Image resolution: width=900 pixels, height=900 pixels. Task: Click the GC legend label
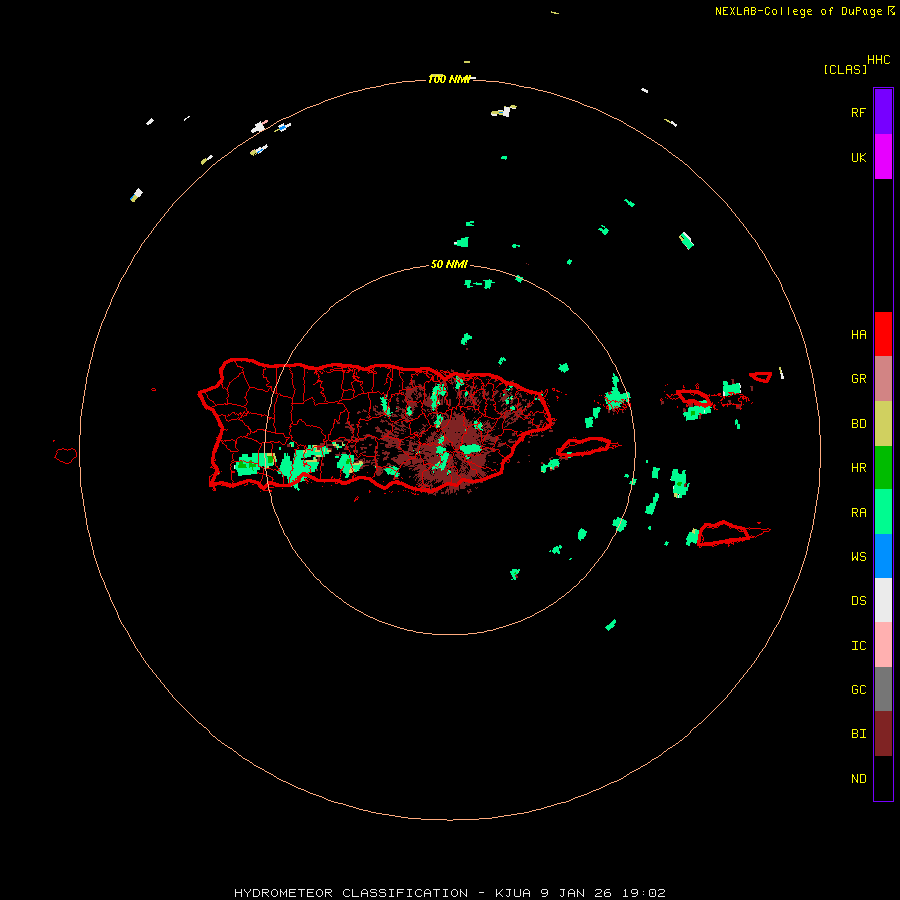point(858,690)
